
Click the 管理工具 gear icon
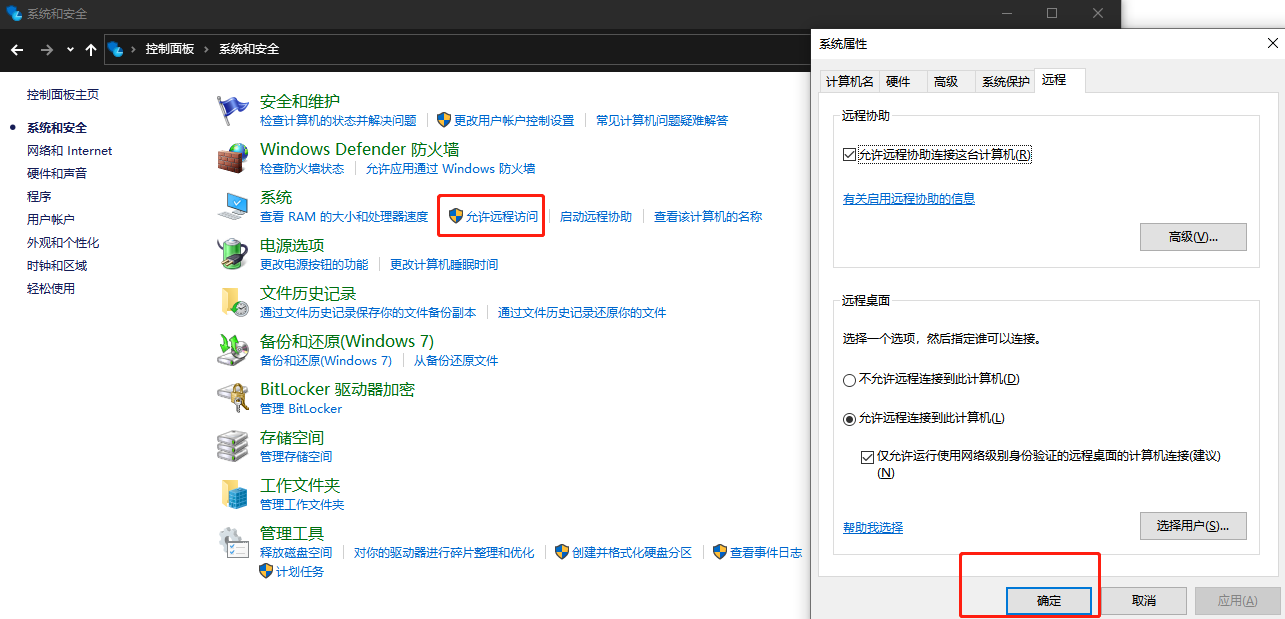(233, 541)
